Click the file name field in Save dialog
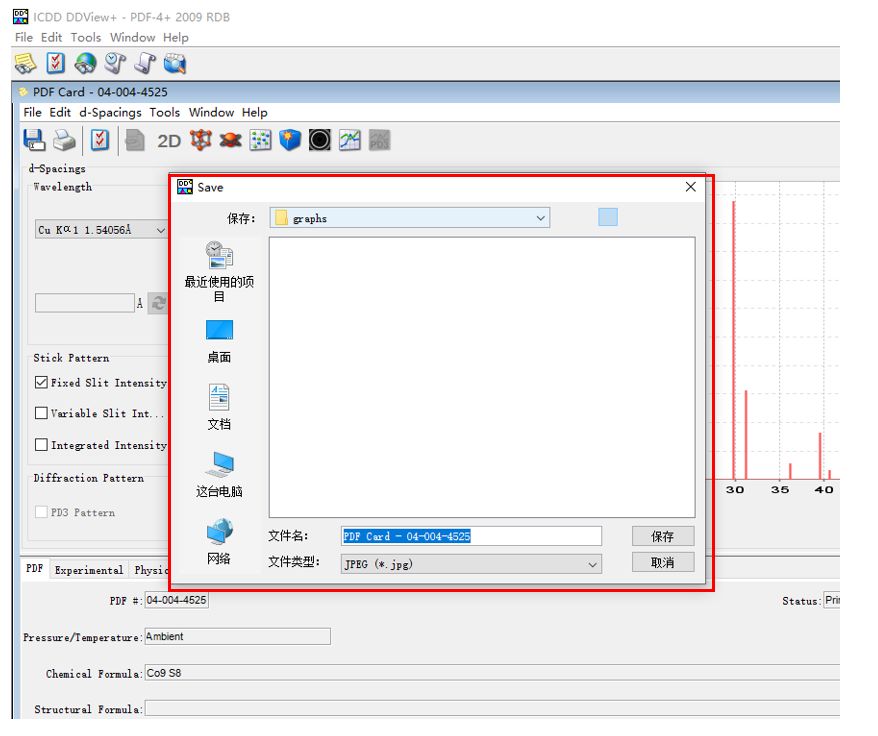This screenshot has width=878, height=736. point(471,536)
